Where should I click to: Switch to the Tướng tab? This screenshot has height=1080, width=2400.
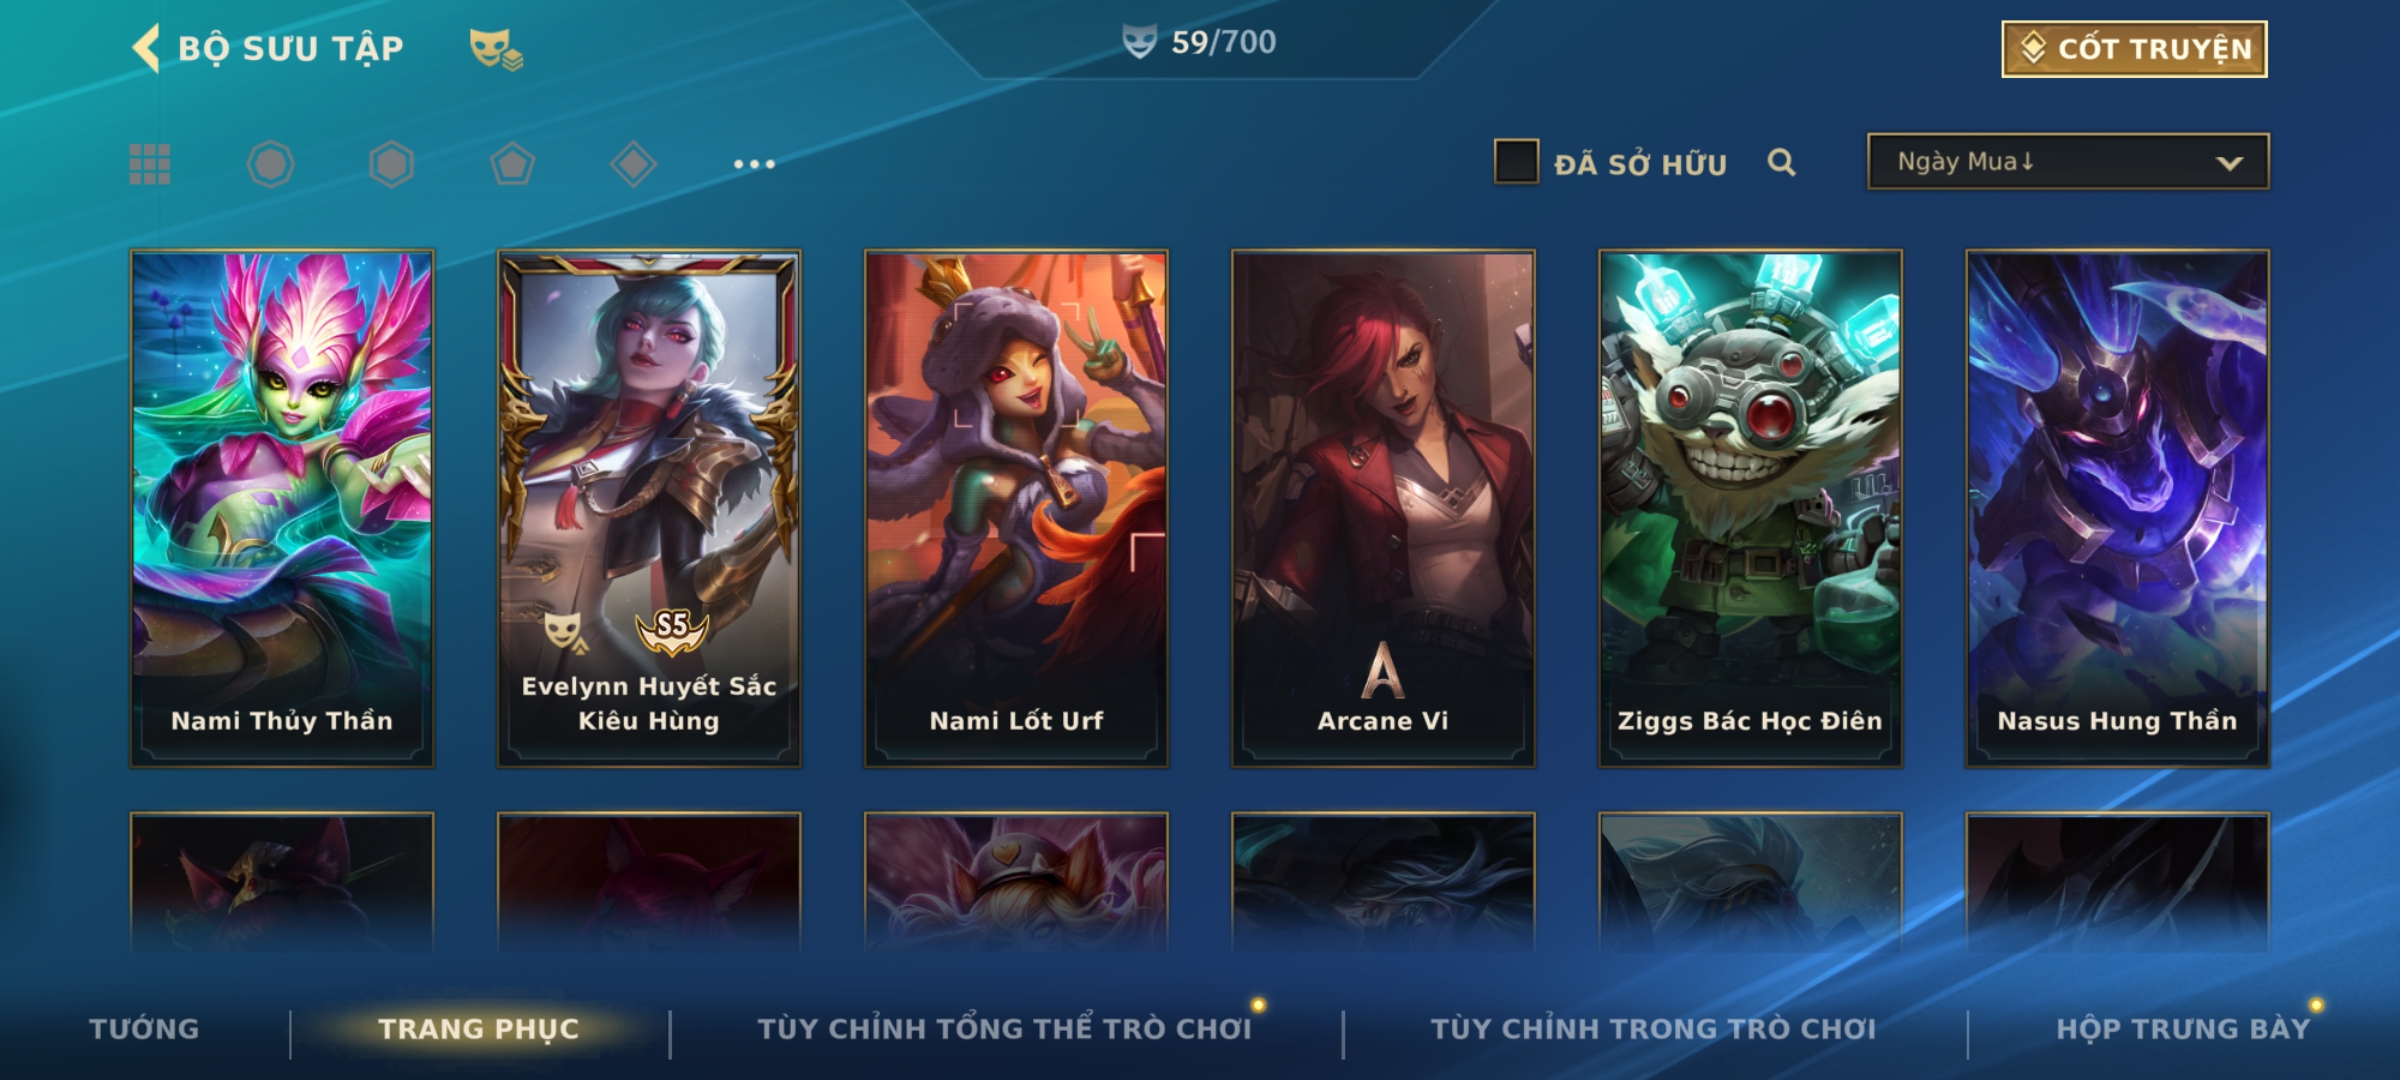[x=145, y=1029]
